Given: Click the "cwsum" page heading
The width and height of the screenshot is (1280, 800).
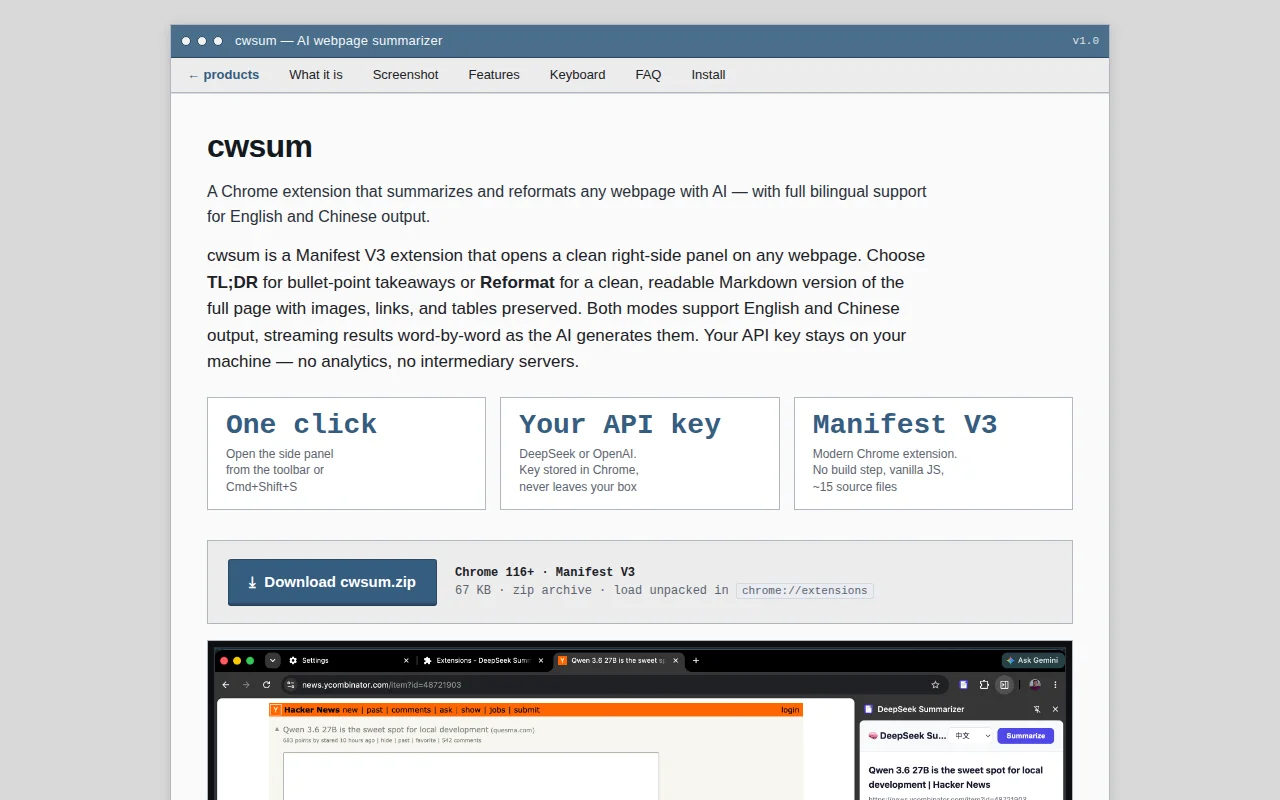Looking at the screenshot, I should click(259, 147).
